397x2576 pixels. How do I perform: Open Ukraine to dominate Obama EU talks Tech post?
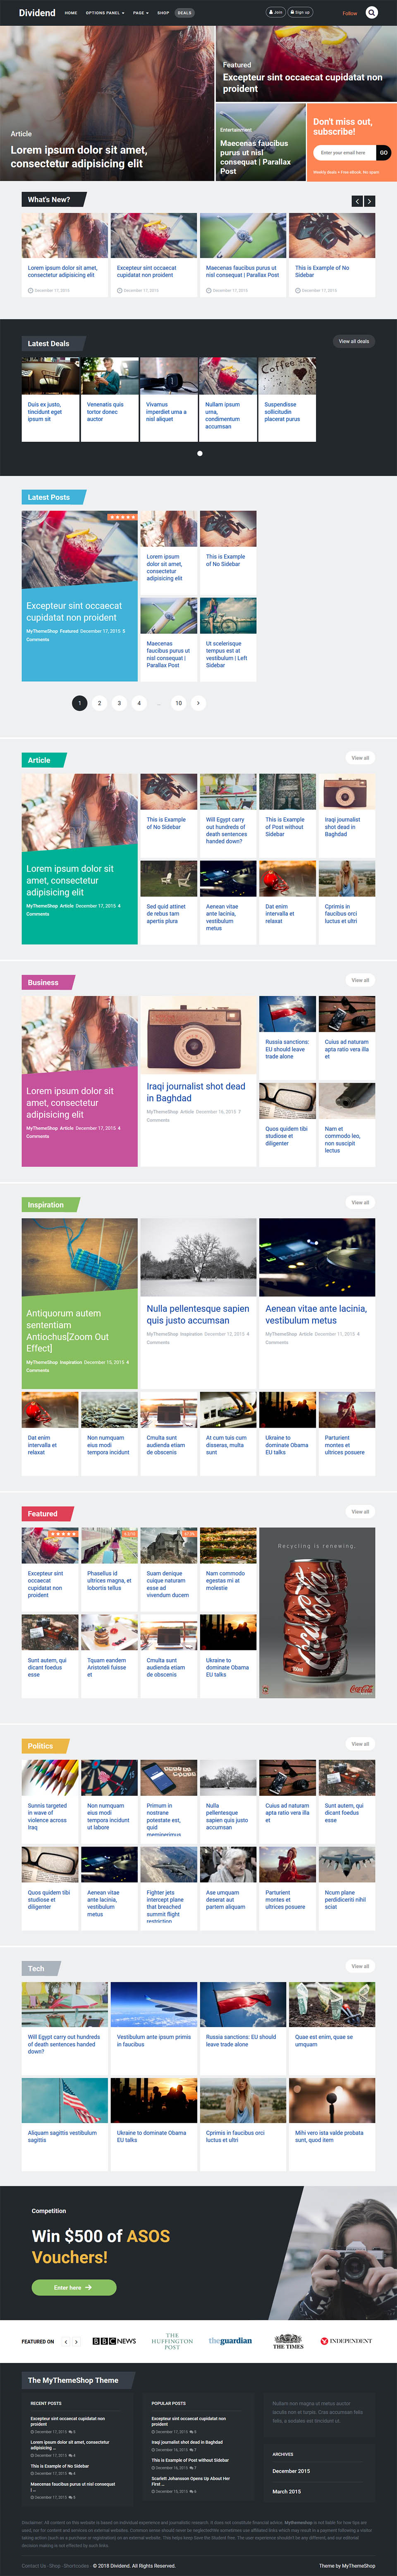coord(152,2136)
